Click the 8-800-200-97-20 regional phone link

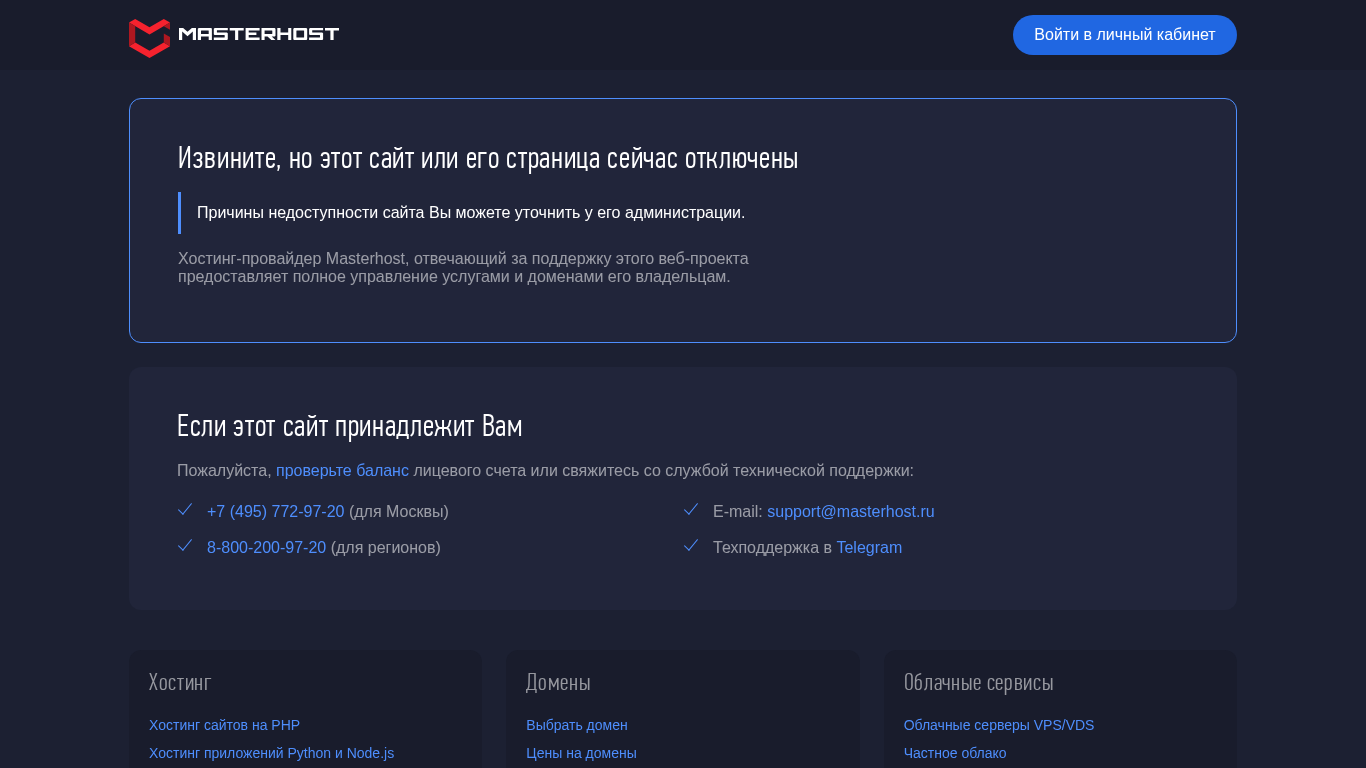[x=266, y=547]
